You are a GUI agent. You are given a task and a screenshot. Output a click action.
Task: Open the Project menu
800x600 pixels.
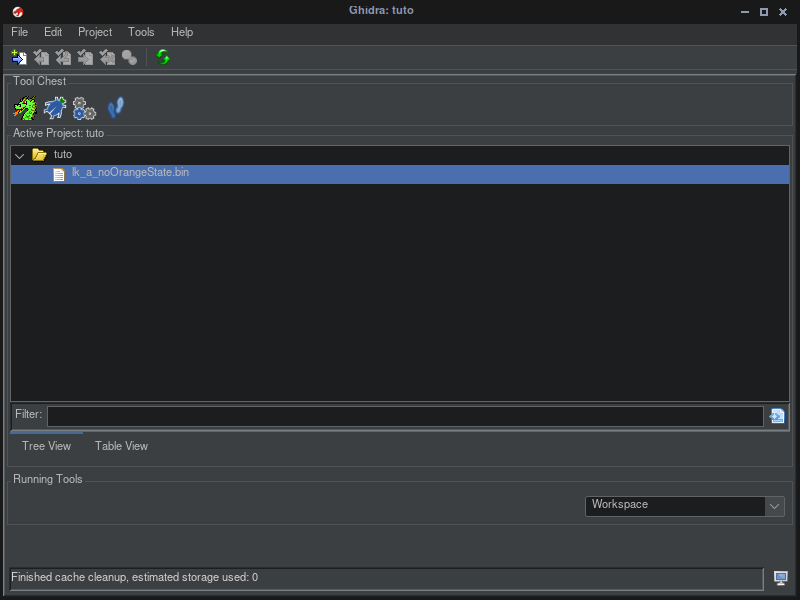pos(95,32)
